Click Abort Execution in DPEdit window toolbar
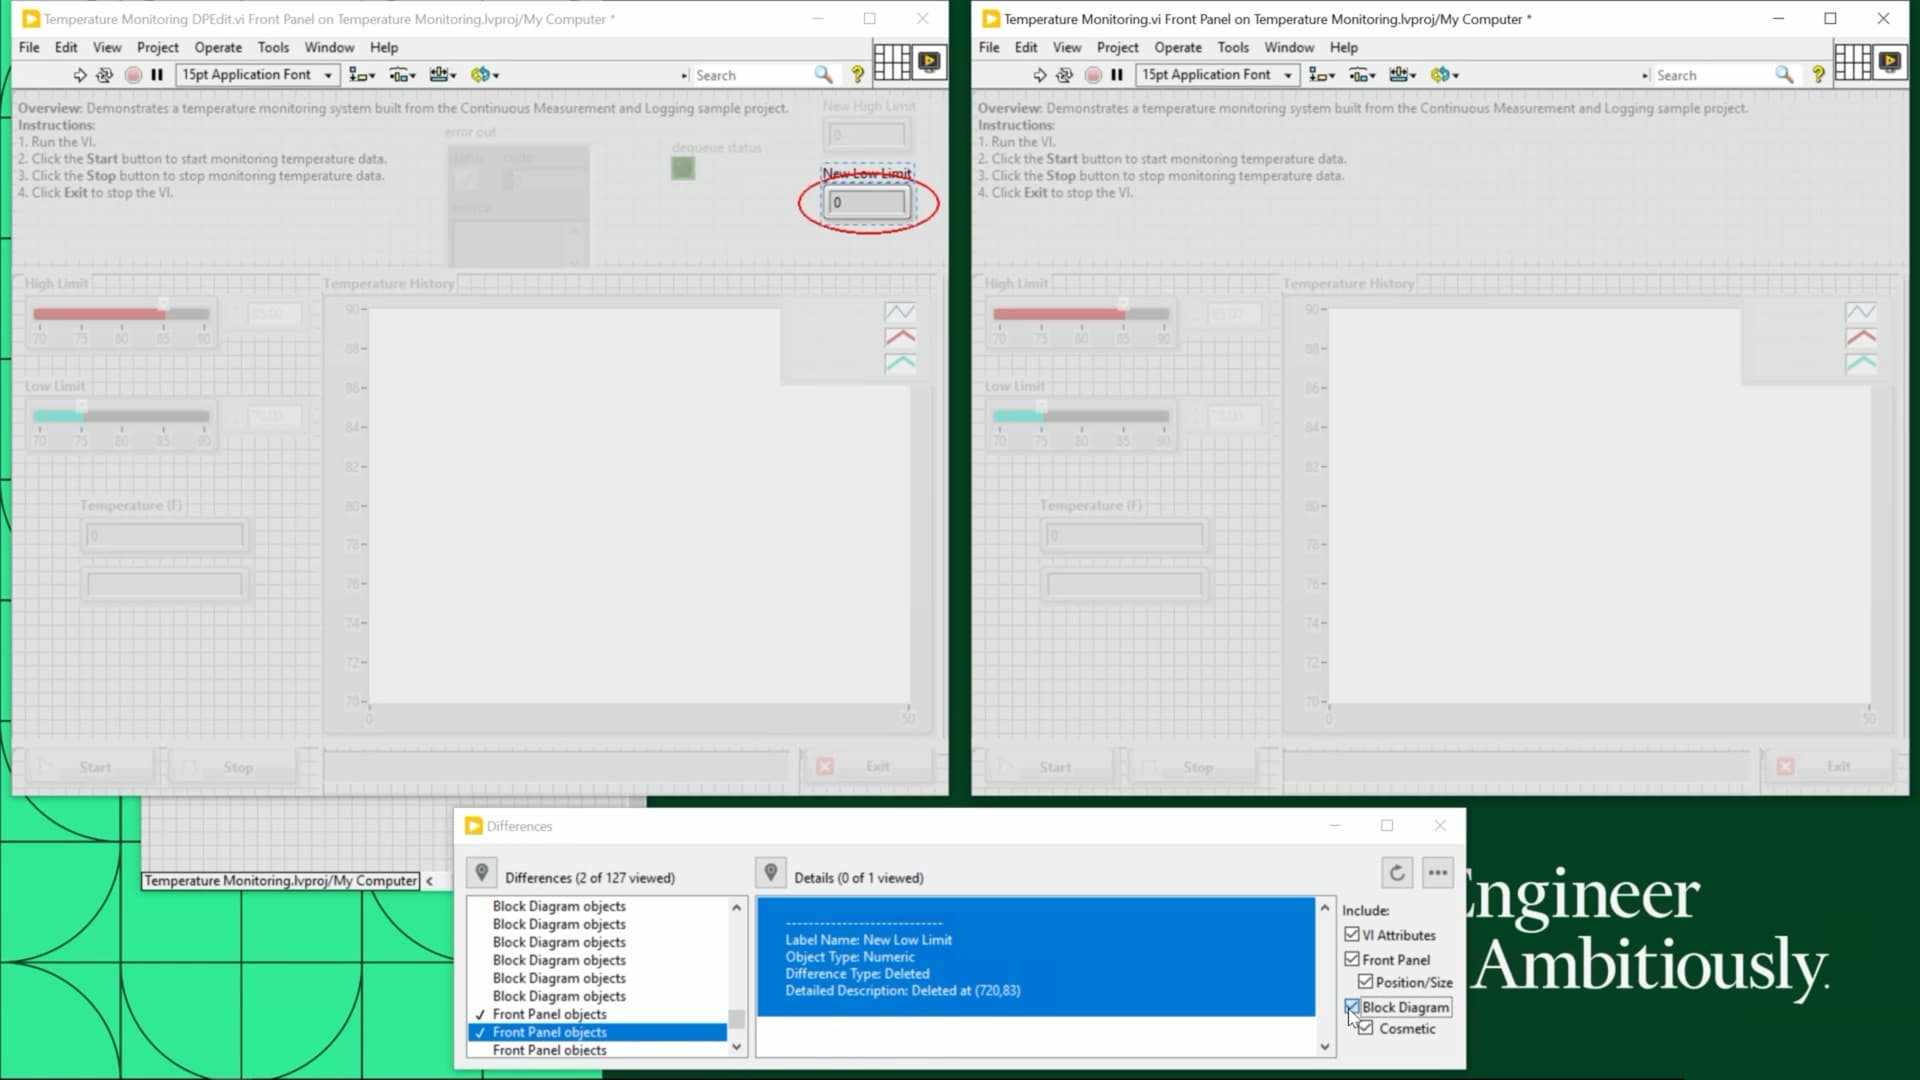Viewport: 1920px width, 1080px height. point(133,75)
